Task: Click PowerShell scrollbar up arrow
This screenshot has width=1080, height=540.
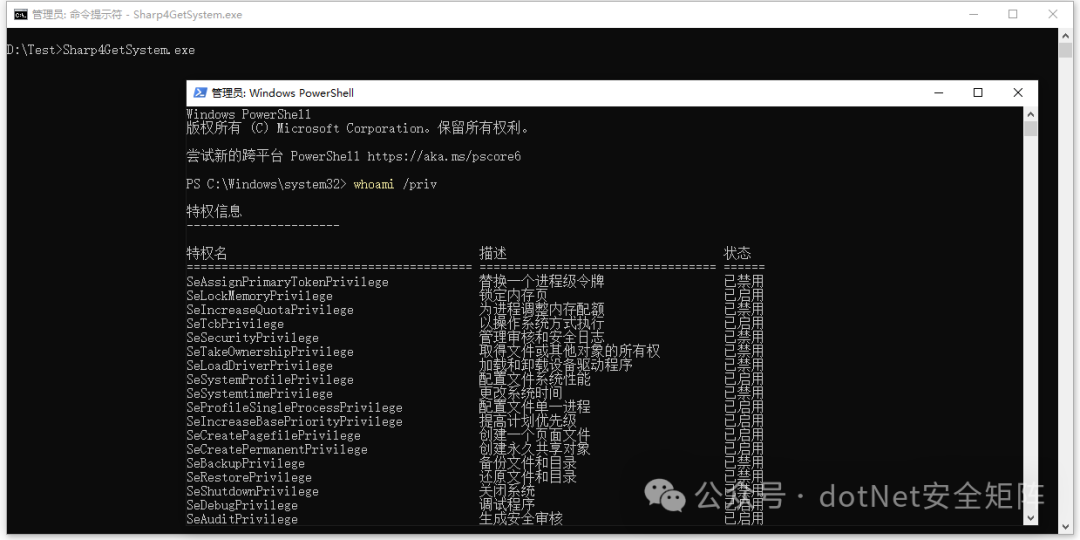Action: (x=1030, y=114)
